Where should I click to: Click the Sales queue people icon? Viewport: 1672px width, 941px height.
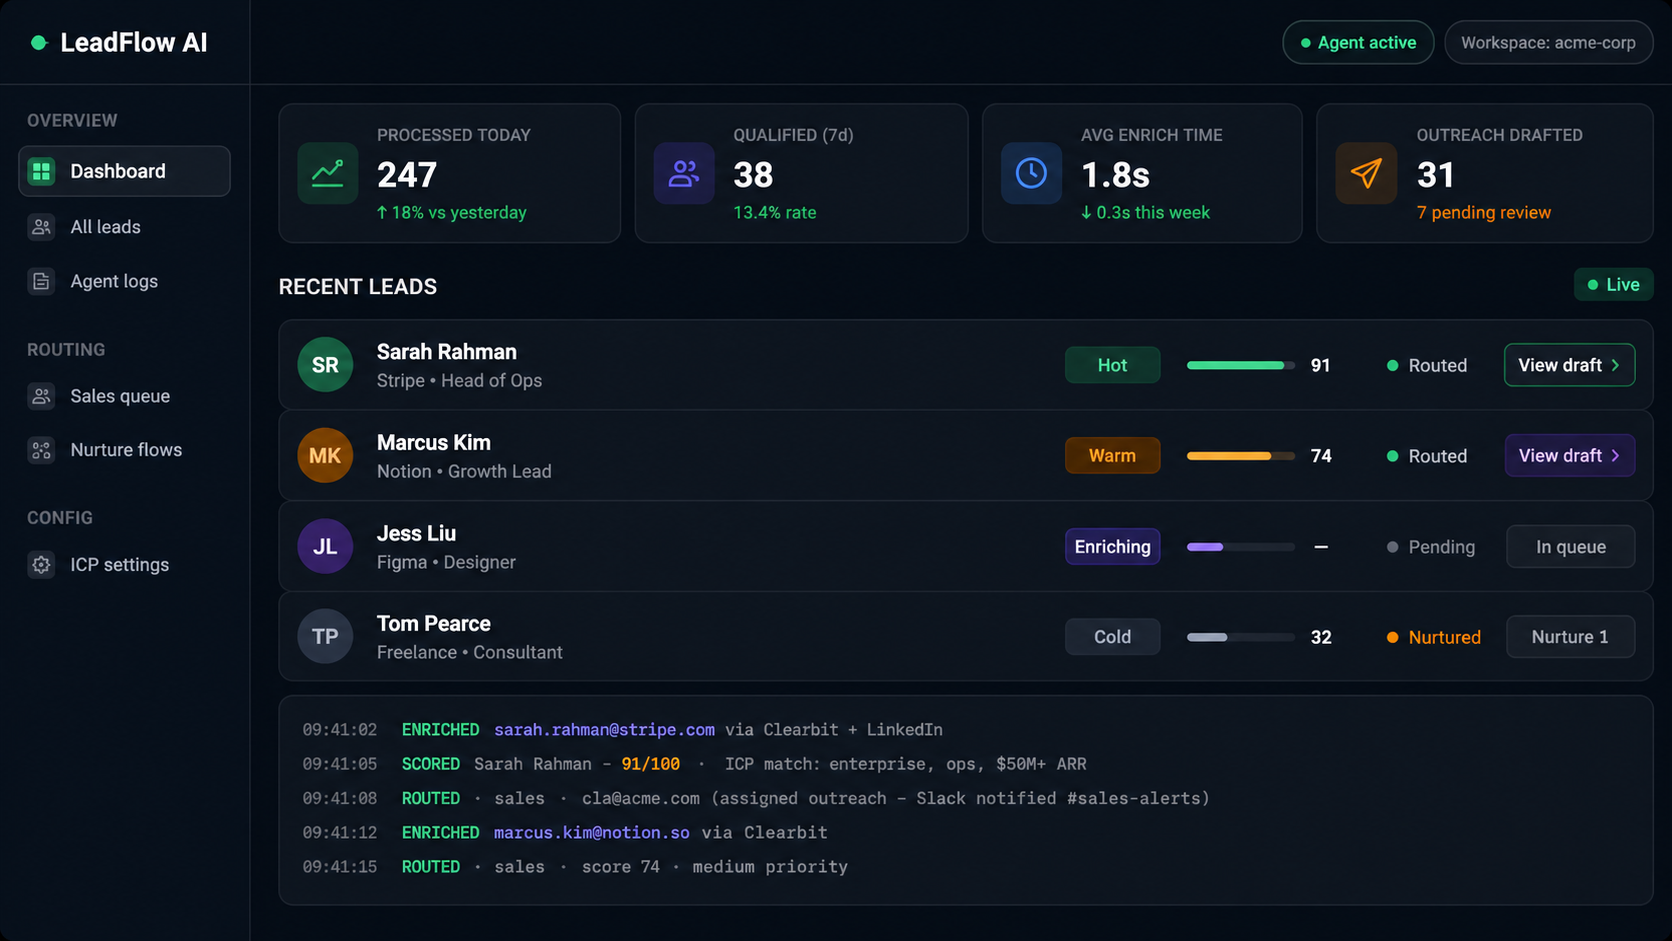click(x=41, y=396)
